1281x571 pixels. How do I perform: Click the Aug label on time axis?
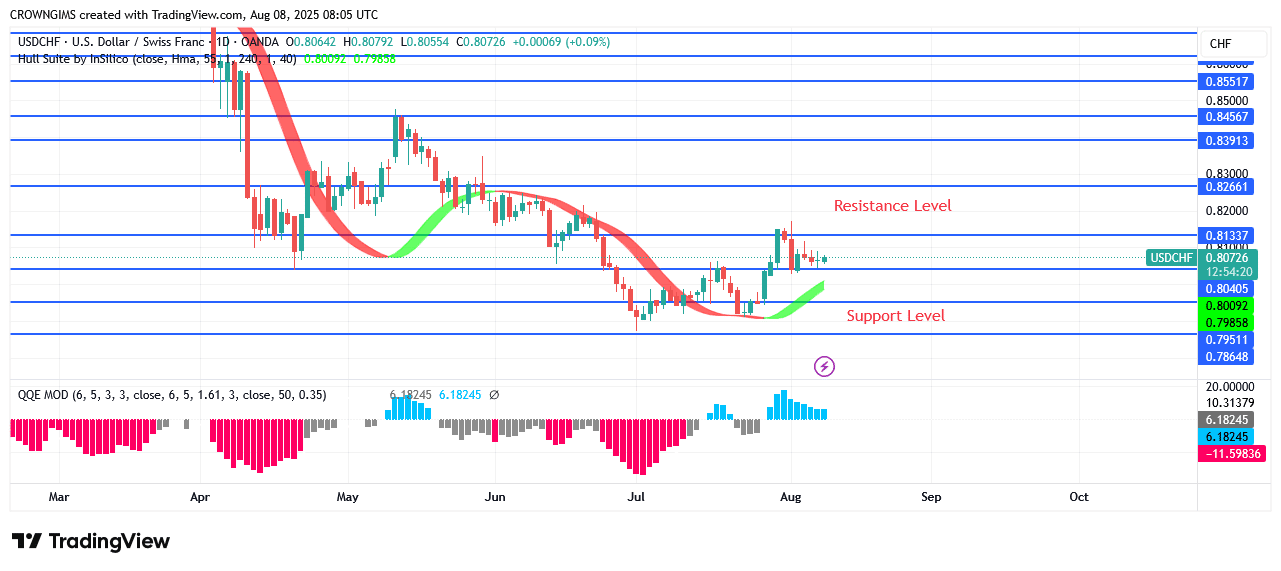pyautogui.click(x=790, y=497)
